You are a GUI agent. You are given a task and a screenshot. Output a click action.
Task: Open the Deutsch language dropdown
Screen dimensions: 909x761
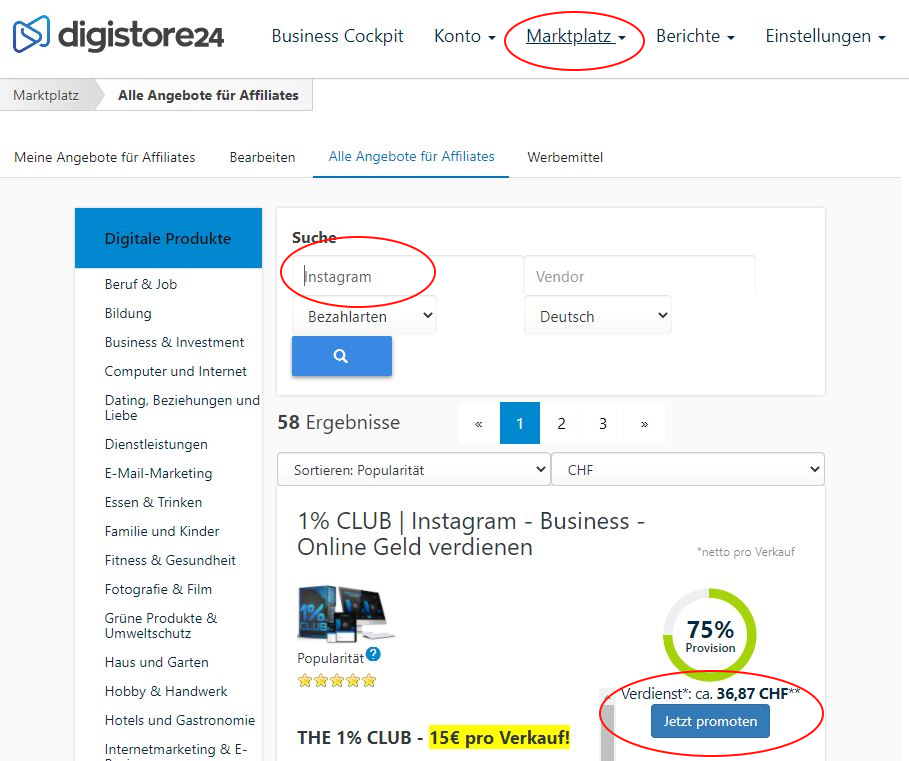[x=598, y=316]
